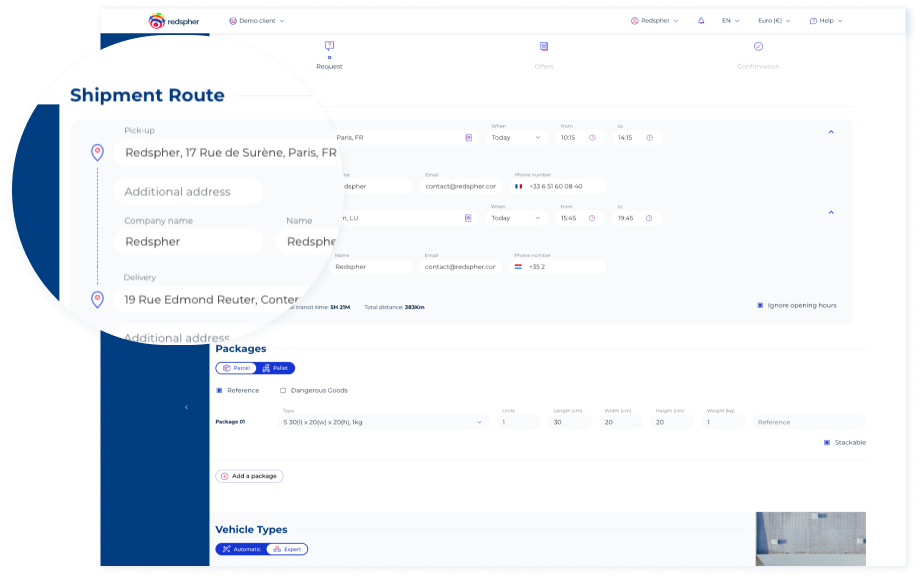The height and width of the screenshot is (576, 920).
Task: Open pick-up When dropdown set to Today
Action: [516, 138]
